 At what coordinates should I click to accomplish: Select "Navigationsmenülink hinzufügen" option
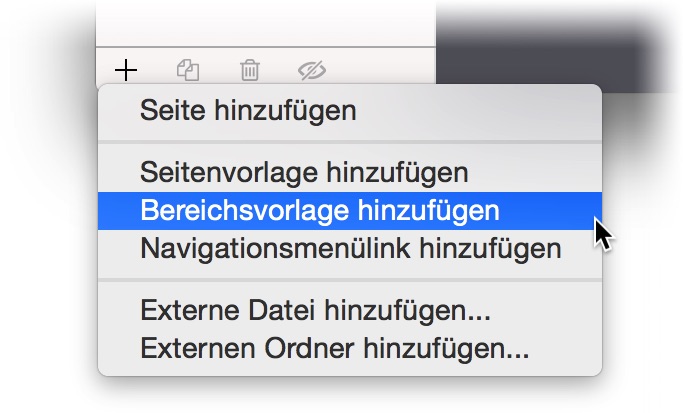350,247
